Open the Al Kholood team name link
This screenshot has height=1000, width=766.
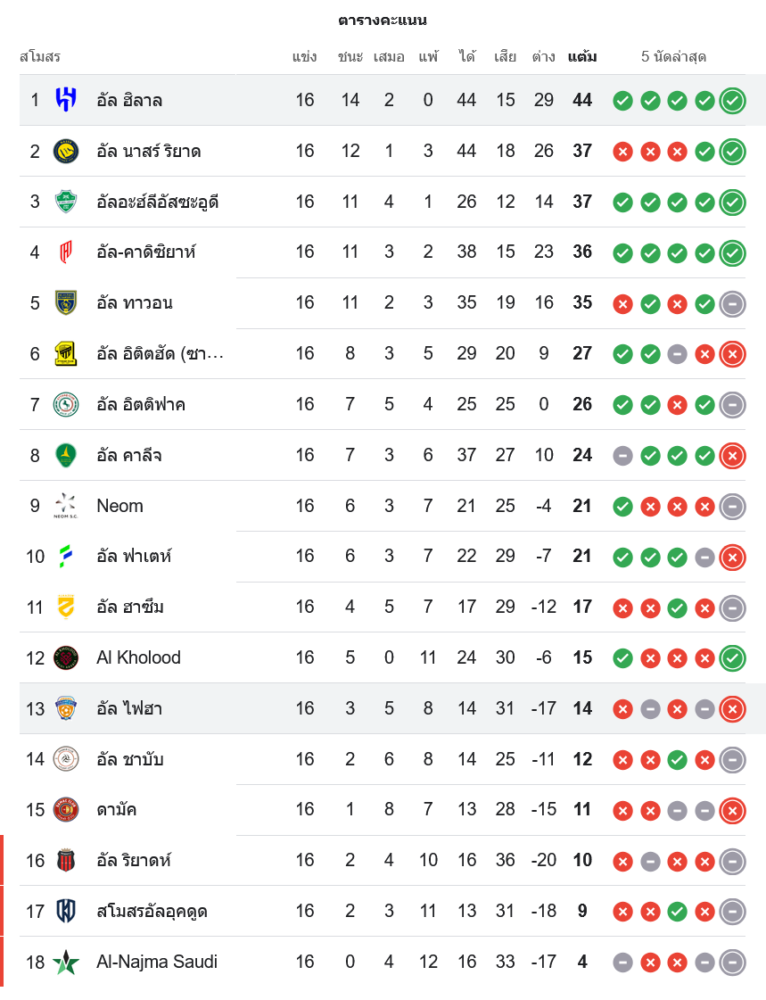[x=138, y=658]
